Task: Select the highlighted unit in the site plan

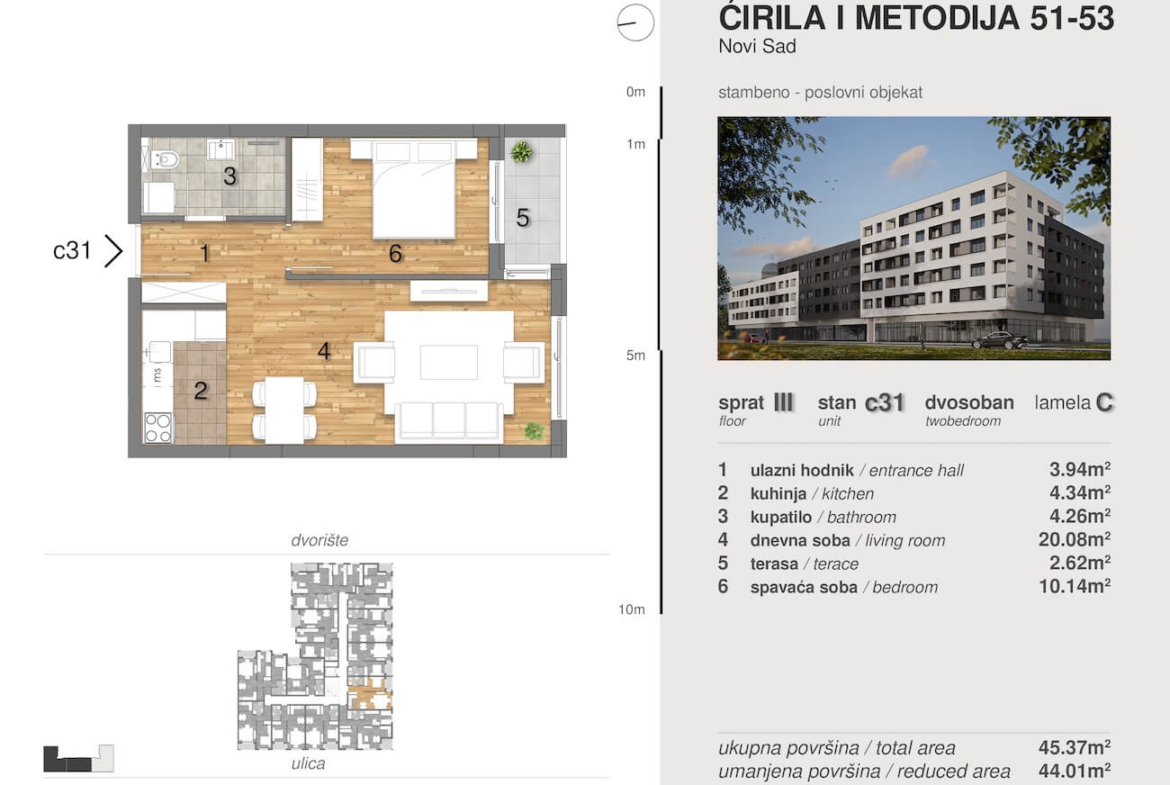Action: [x=371, y=689]
